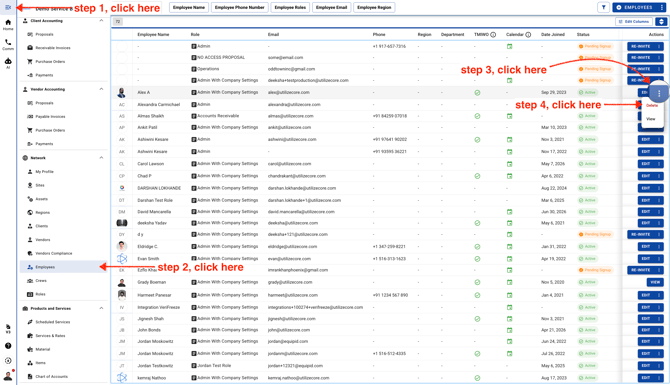The image size is (670, 385).
Task: Open the help question mark icon
Action: 8,346
